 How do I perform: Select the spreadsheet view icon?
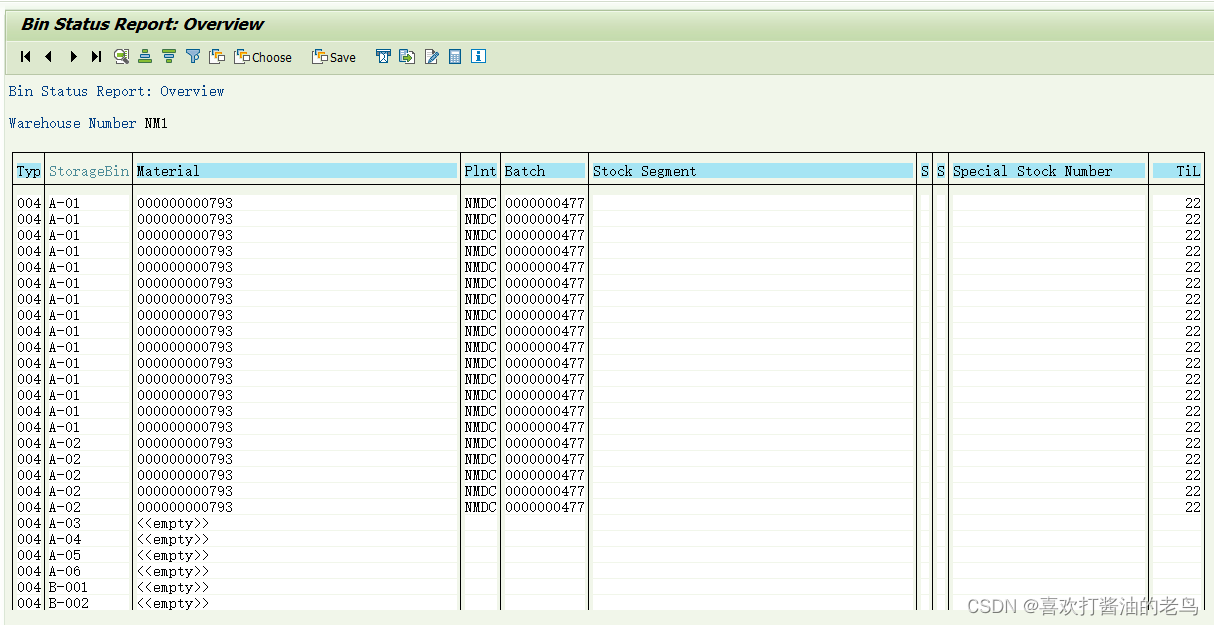tap(455, 57)
